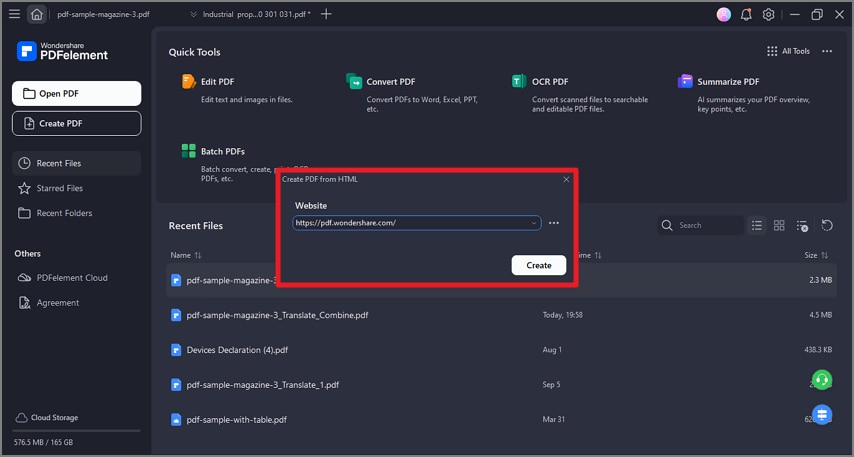Launch the OCR PDF tool icon
The height and width of the screenshot is (457, 854).
pyautogui.click(x=519, y=81)
